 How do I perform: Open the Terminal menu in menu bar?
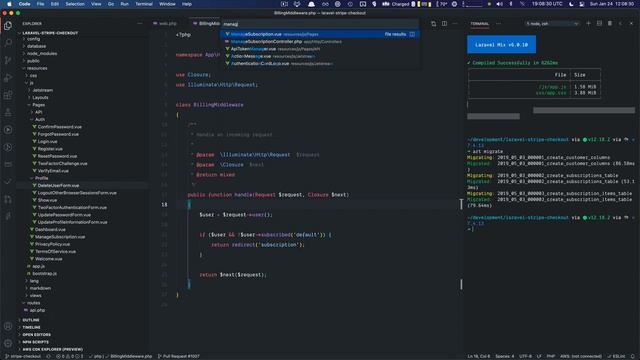[x=144, y=4]
